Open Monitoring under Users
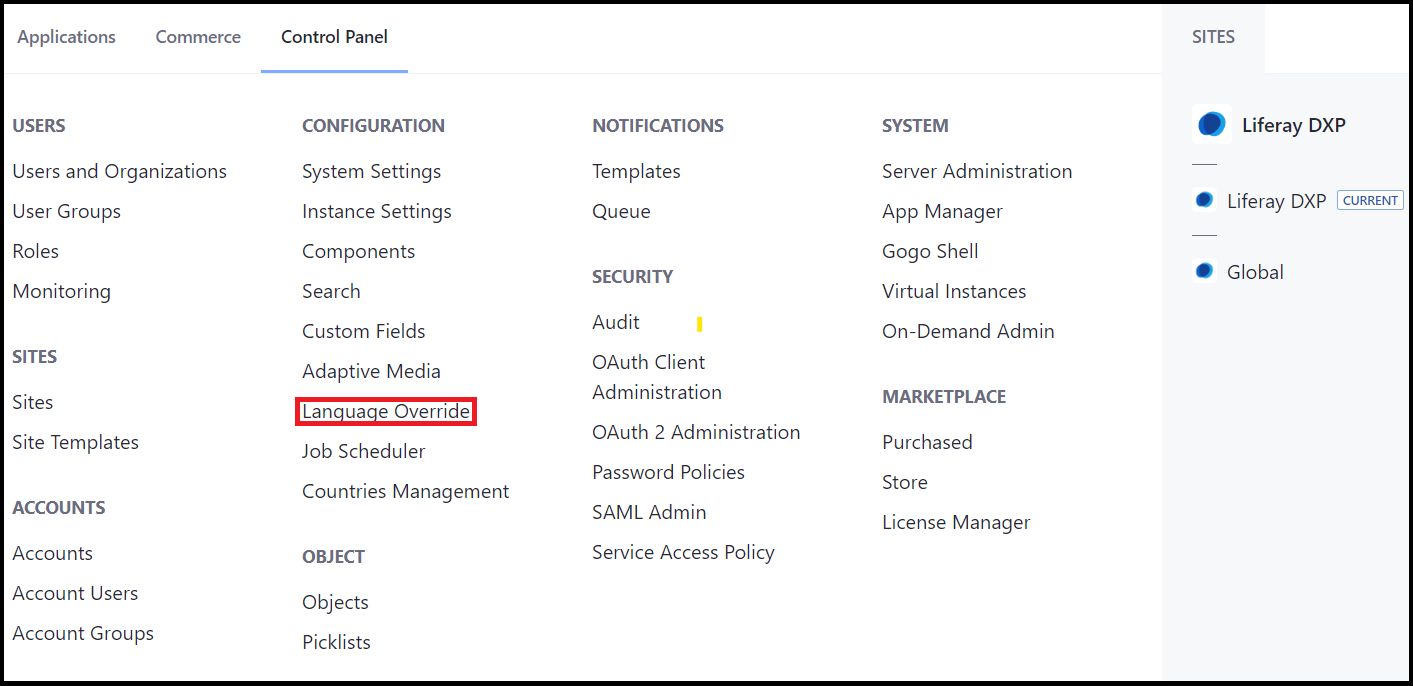 tap(61, 291)
